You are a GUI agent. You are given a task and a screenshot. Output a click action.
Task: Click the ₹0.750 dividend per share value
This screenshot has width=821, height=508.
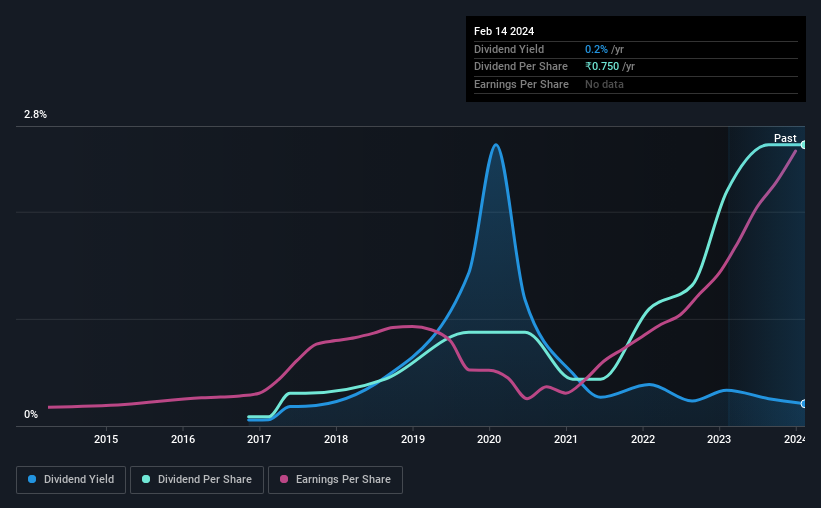602,67
